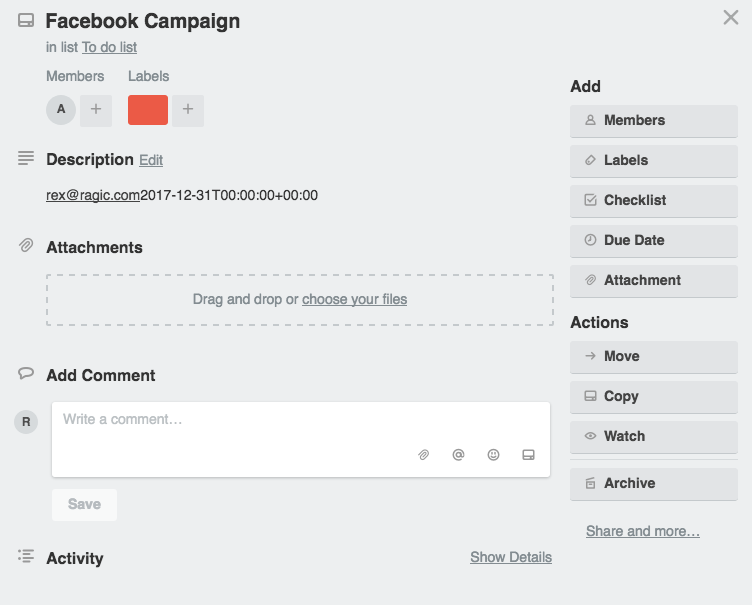Archive the card

654,484
